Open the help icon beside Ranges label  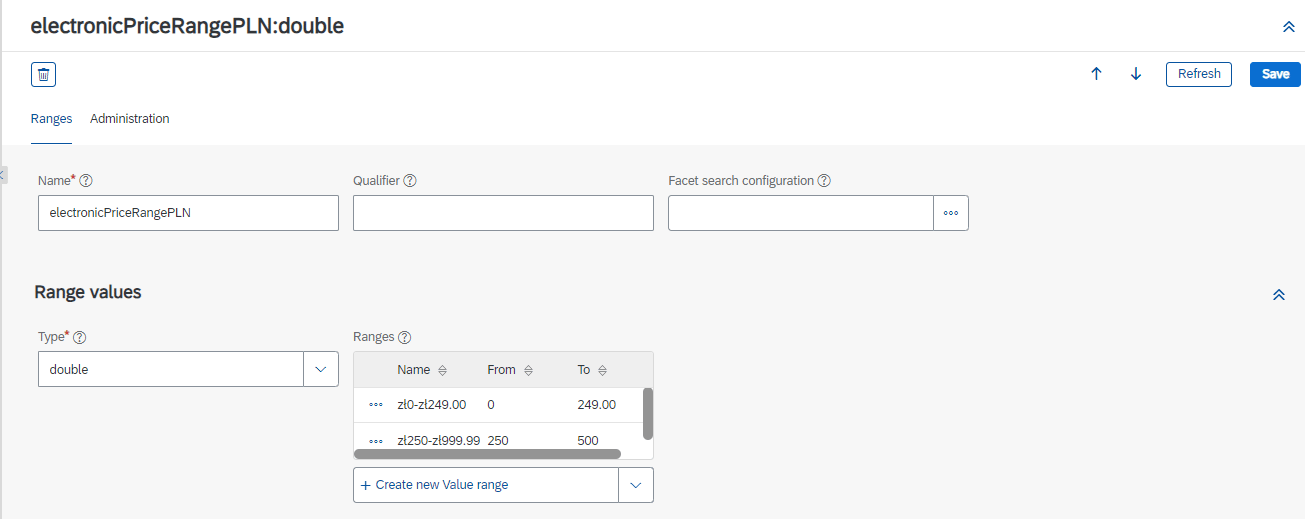pos(405,337)
